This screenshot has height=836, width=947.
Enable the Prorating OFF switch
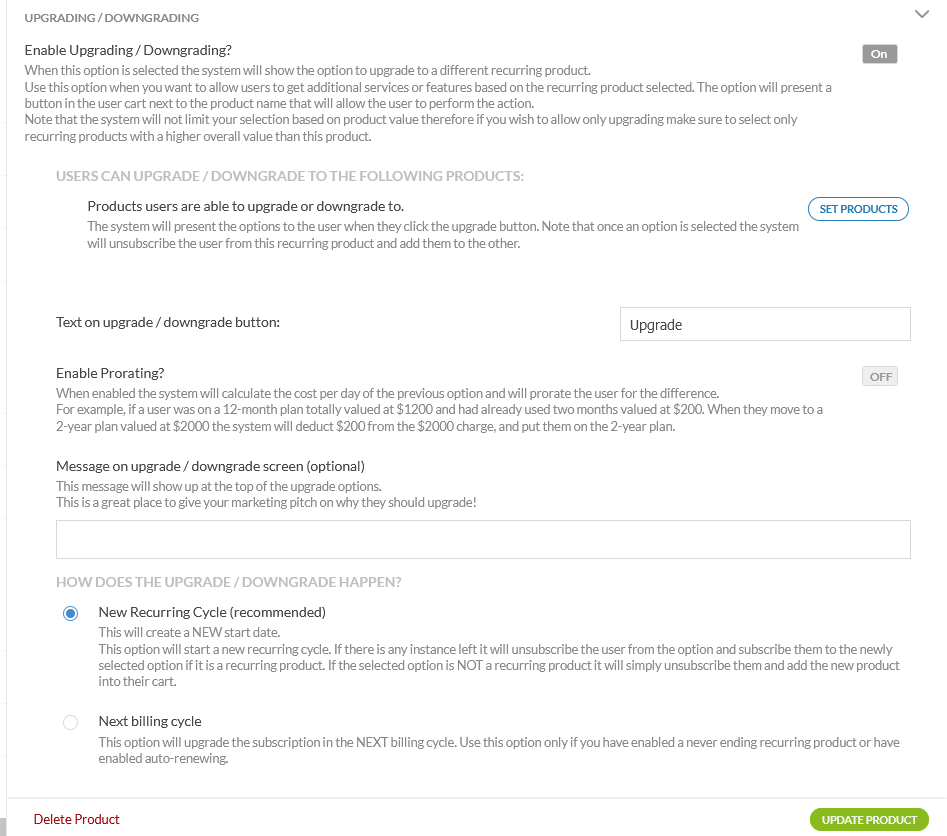click(x=880, y=377)
